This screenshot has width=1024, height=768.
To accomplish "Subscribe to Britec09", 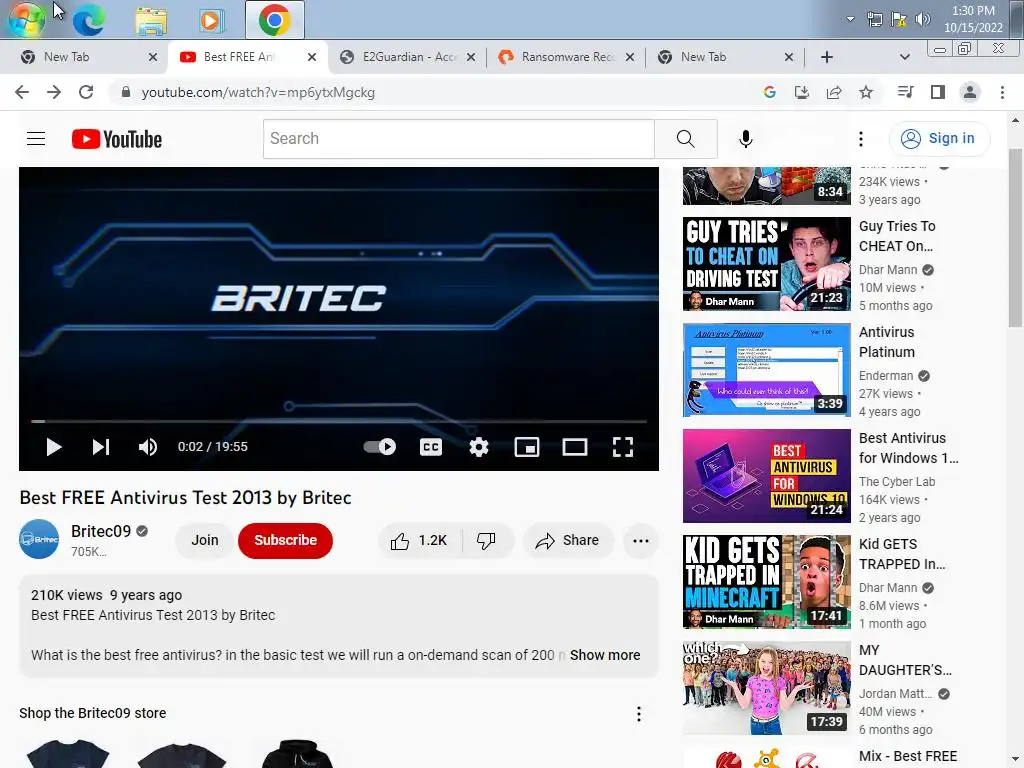I will 285,540.
